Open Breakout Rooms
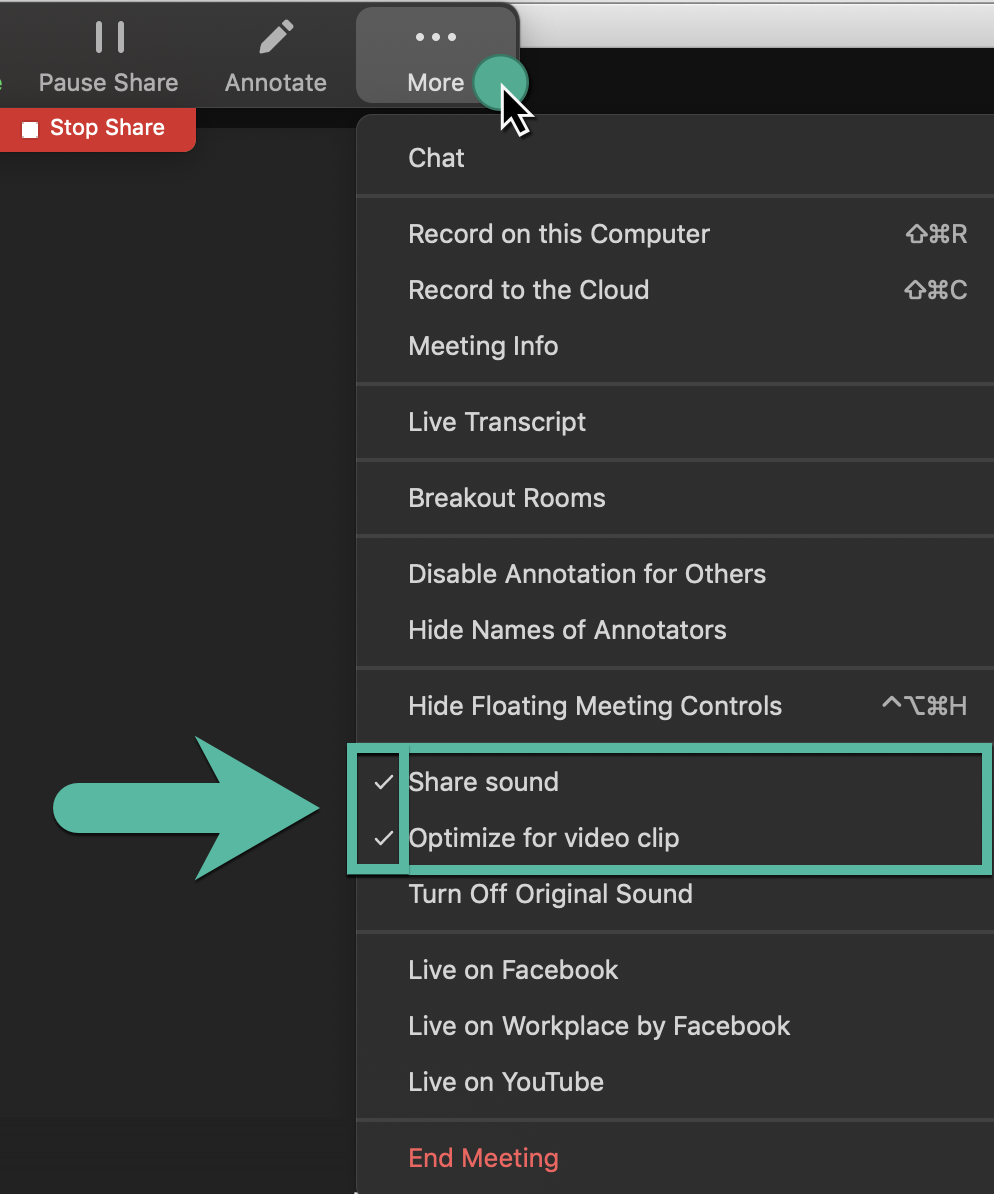The image size is (994, 1194). [507, 498]
